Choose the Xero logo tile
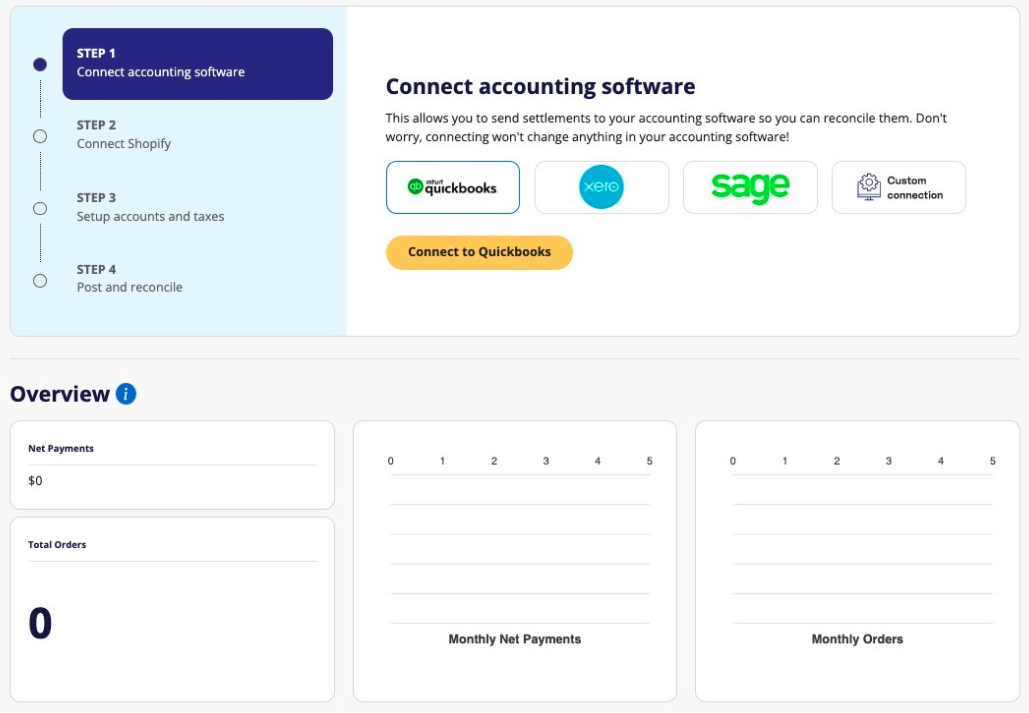Image resolution: width=1029 pixels, height=713 pixels. tap(601, 187)
